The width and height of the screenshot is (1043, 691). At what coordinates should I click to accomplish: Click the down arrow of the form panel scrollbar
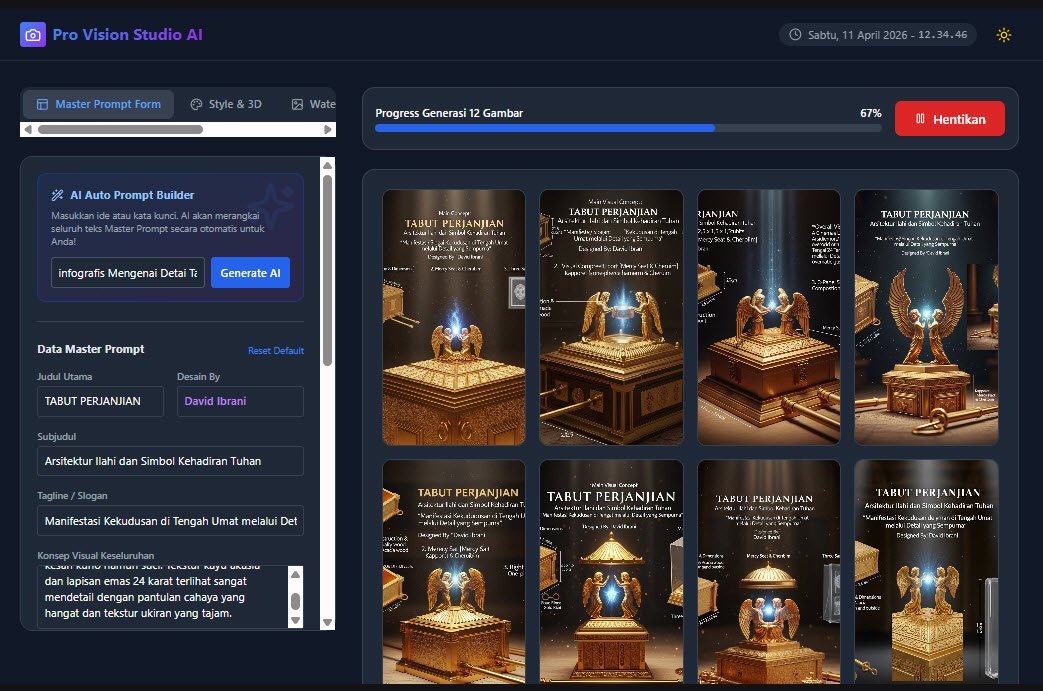[x=327, y=622]
